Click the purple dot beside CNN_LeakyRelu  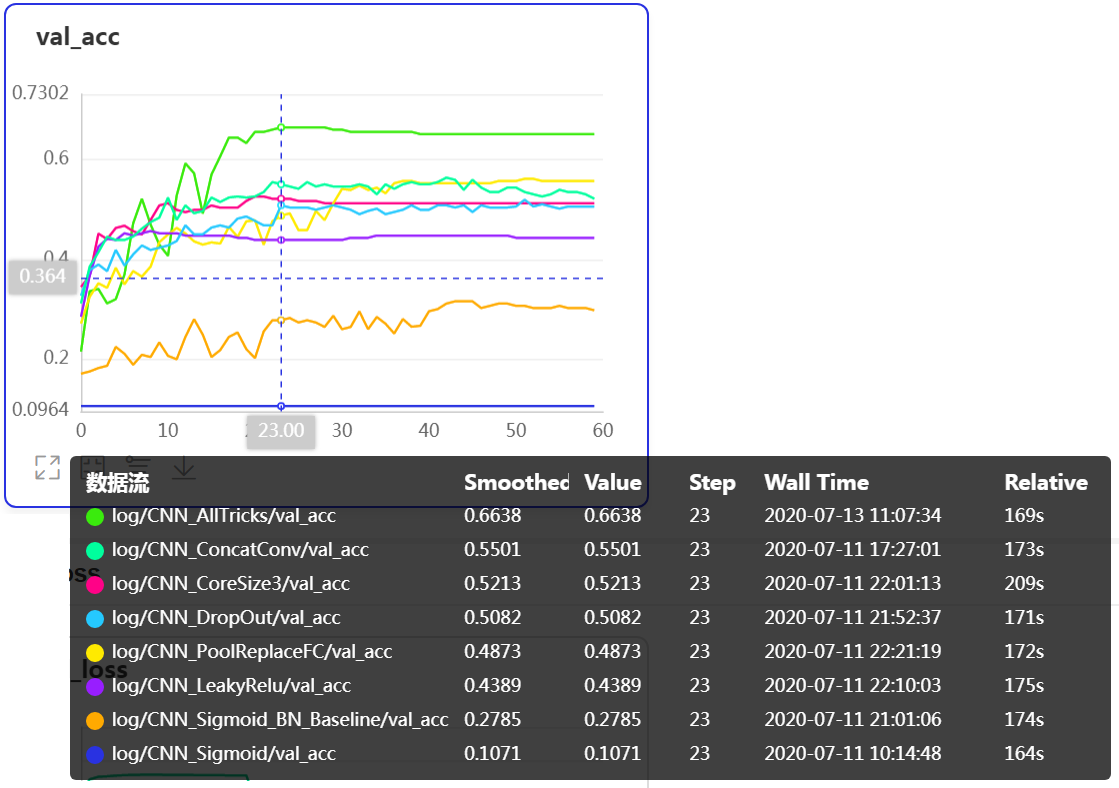pyautogui.click(x=95, y=687)
